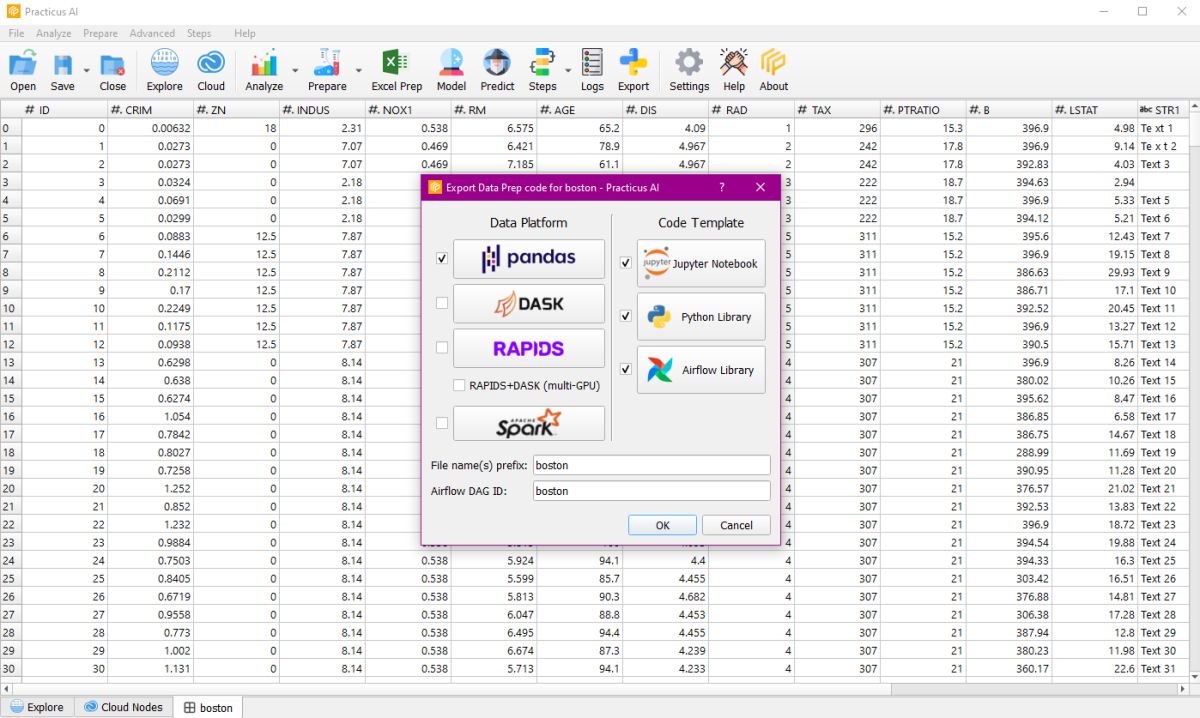This screenshot has height=718, width=1200.
Task: Expand the Steps dropdown arrow
Action: tap(568, 71)
